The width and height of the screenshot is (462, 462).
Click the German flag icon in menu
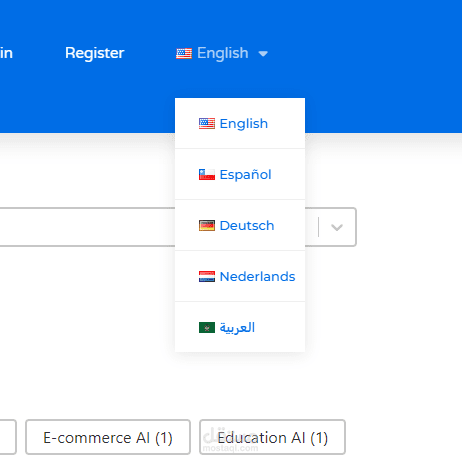click(x=207, y=225)
